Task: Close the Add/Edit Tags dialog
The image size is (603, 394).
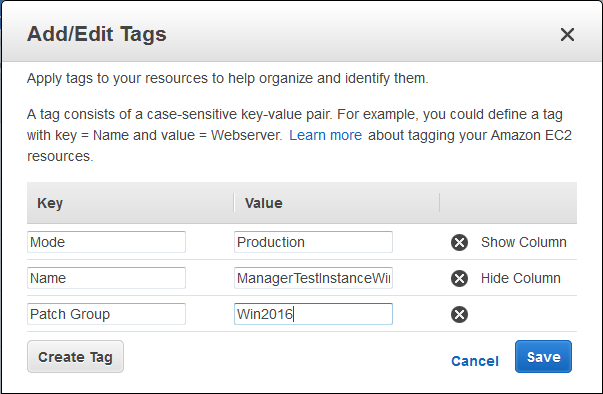Action: [567, 35]
